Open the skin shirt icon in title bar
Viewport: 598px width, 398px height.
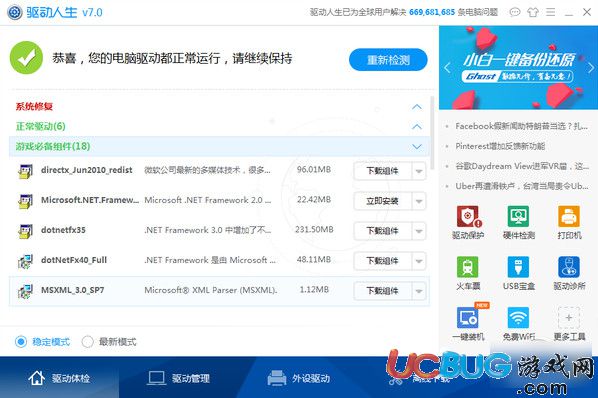tap(533, 12)
